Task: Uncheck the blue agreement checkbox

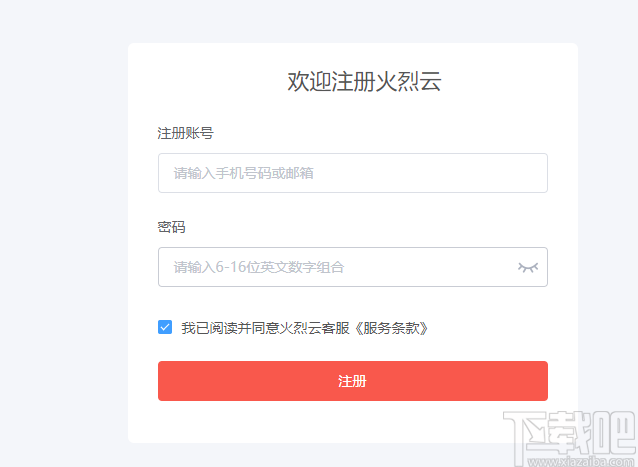Action: (x=165, y=327)
